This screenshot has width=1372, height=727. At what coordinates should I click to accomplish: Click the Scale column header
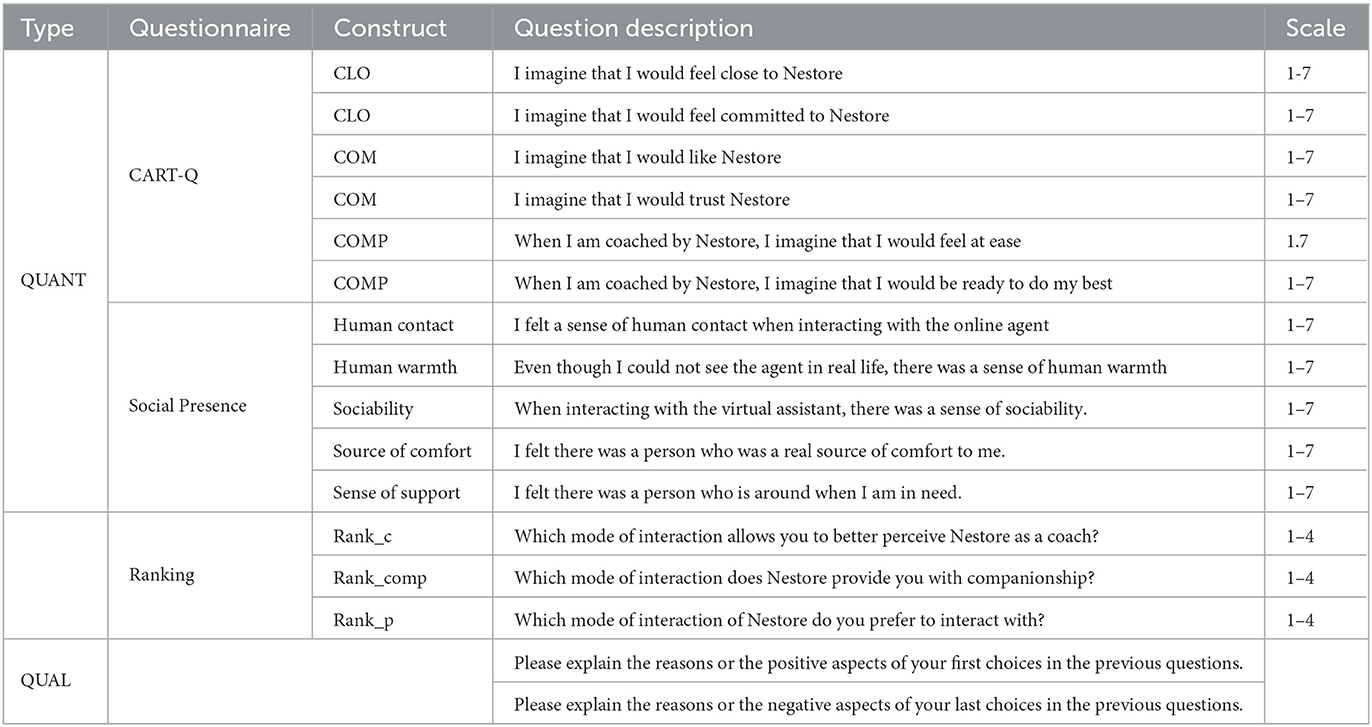1316,28
